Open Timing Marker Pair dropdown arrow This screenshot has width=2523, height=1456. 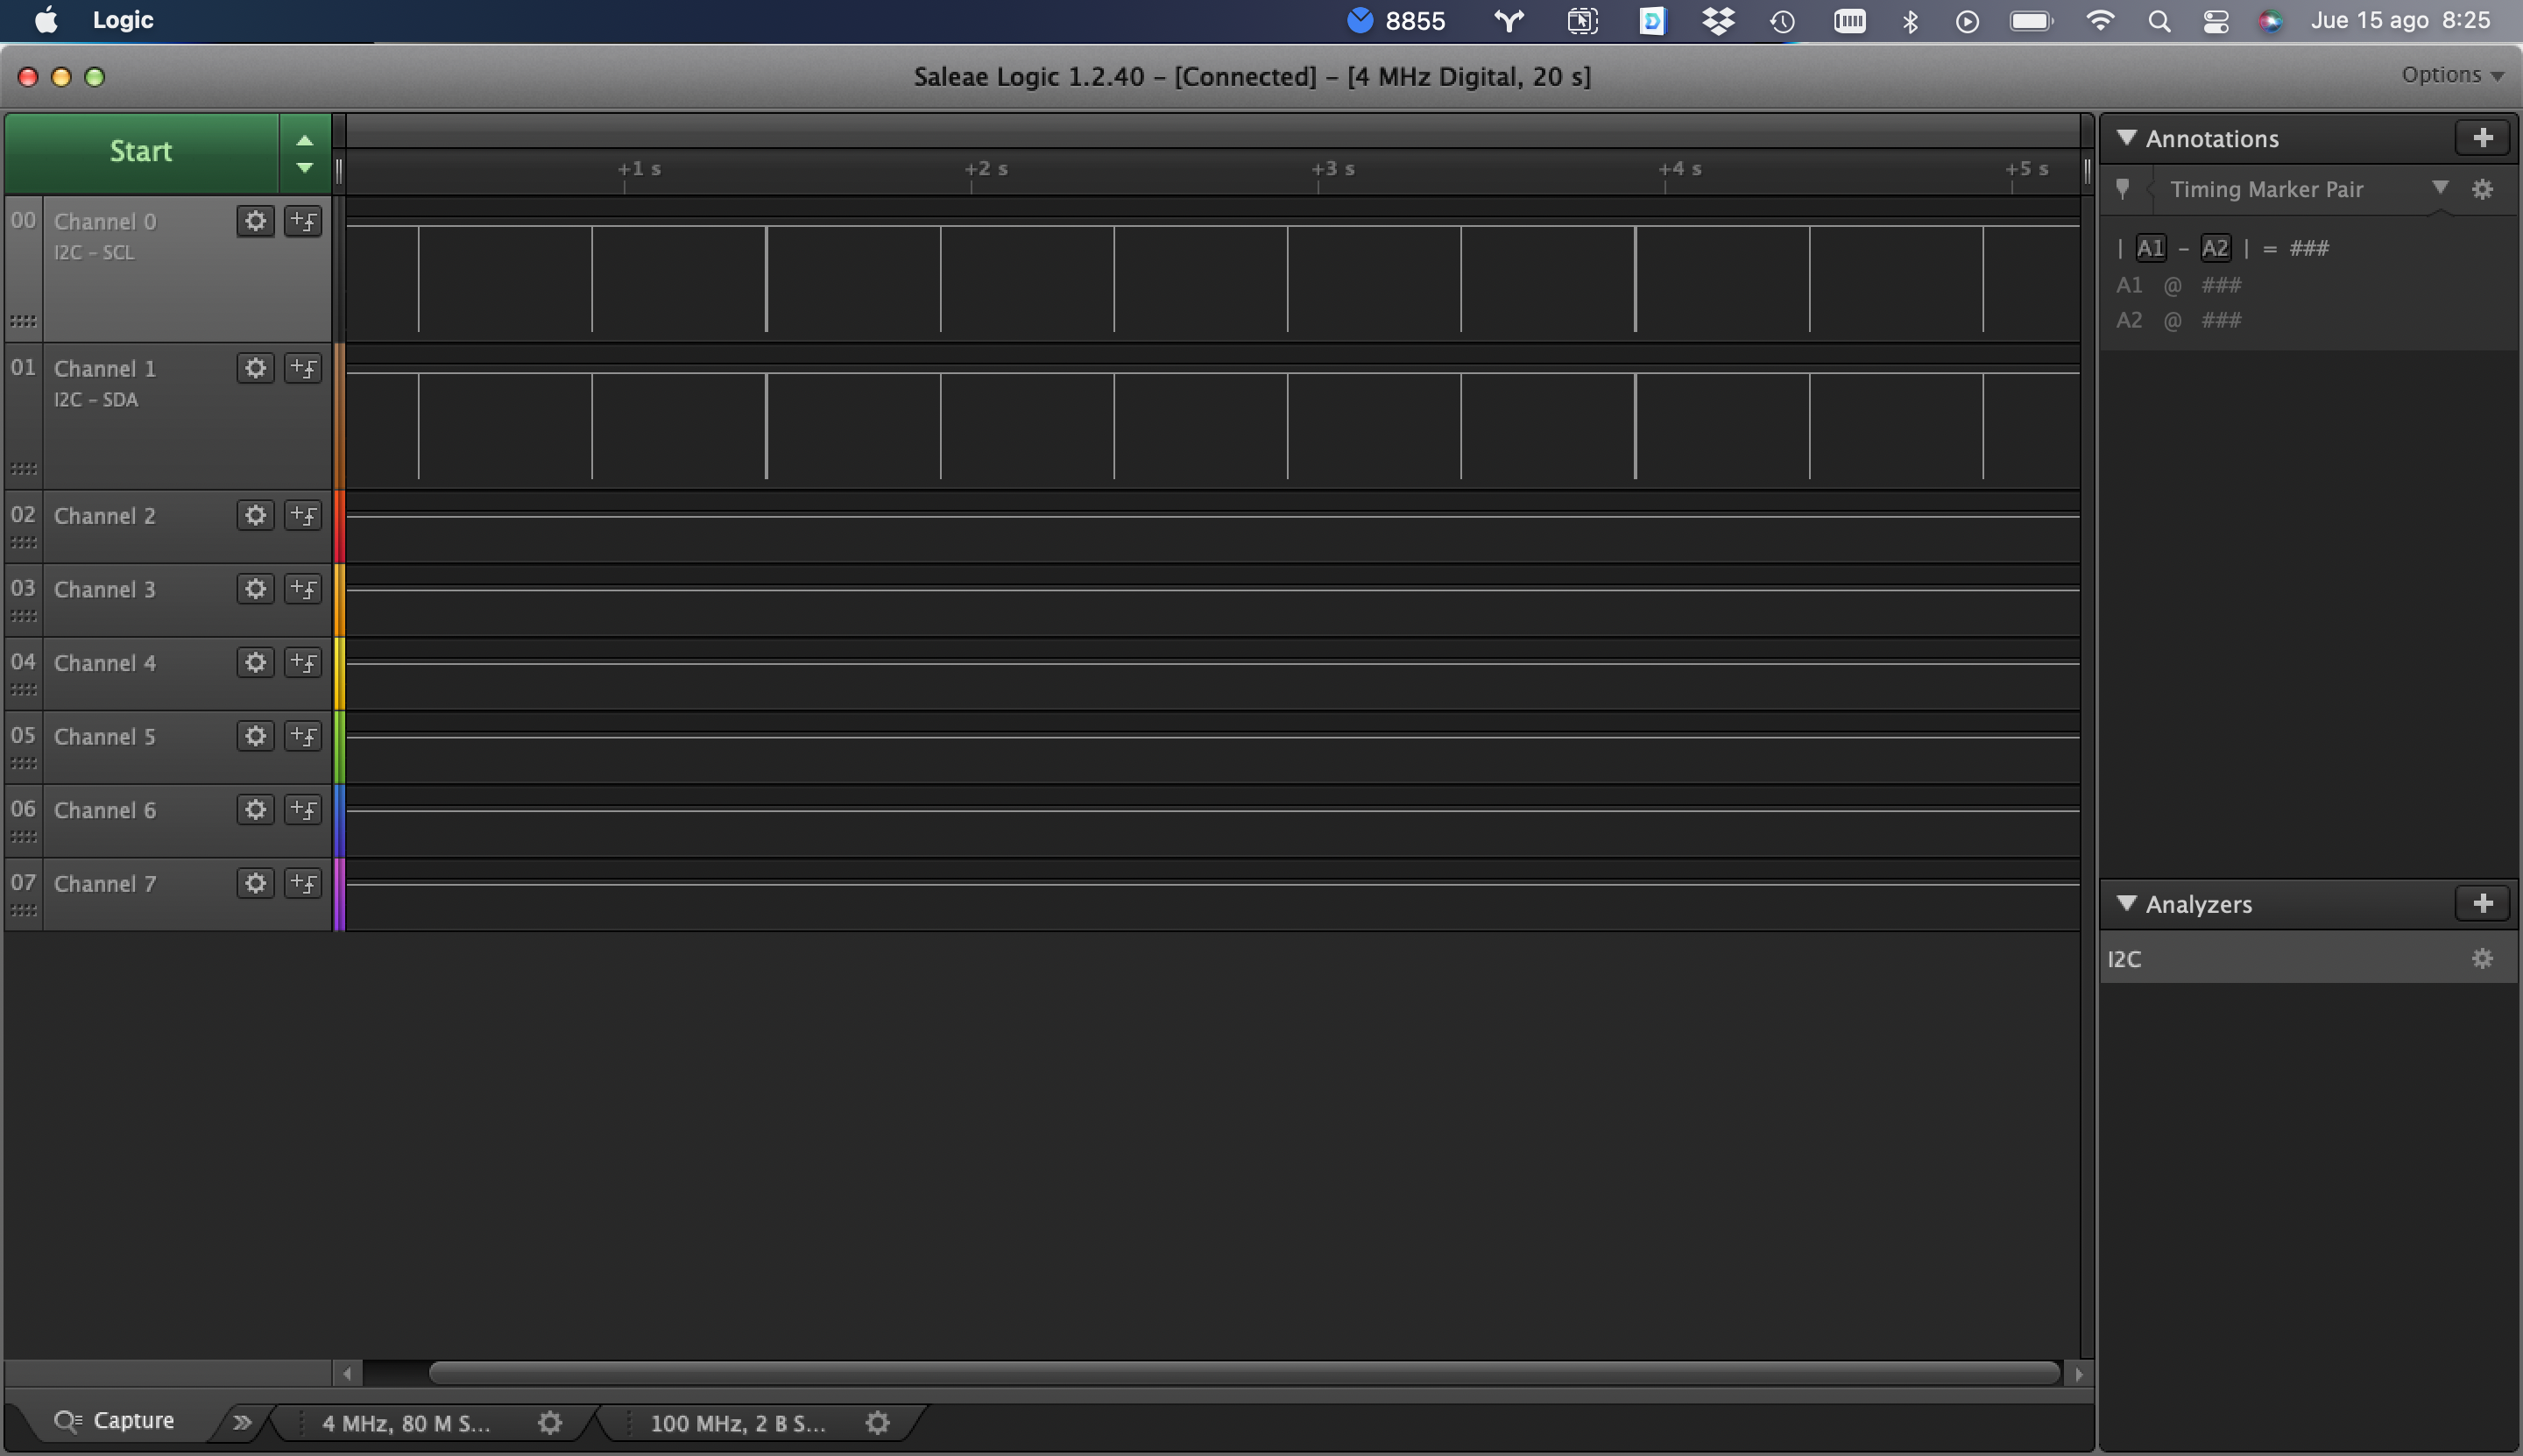point(2440,188)
